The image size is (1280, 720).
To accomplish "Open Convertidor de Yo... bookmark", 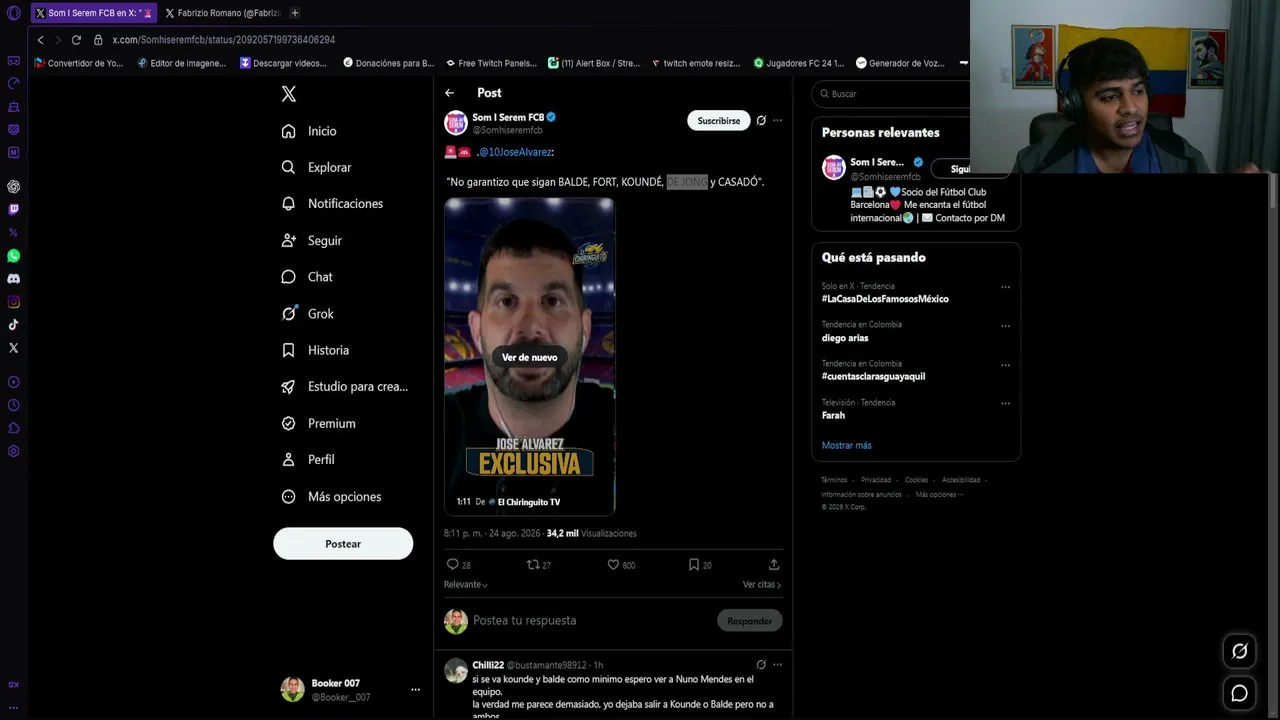I will 79,63.
